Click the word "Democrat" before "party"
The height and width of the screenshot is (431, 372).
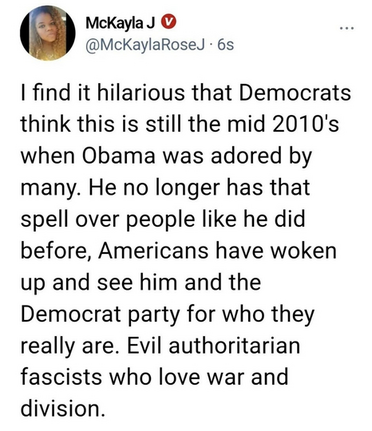(71, 314)
